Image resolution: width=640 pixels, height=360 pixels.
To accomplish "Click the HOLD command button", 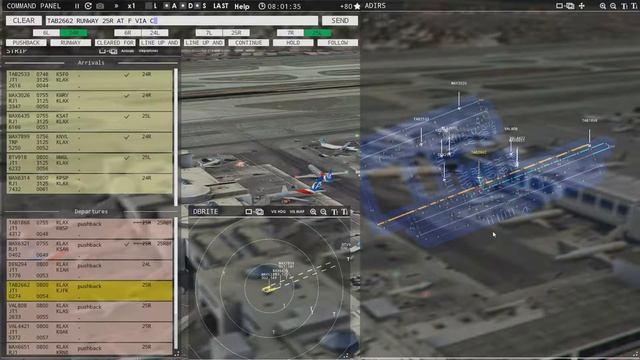I will 293,42.
